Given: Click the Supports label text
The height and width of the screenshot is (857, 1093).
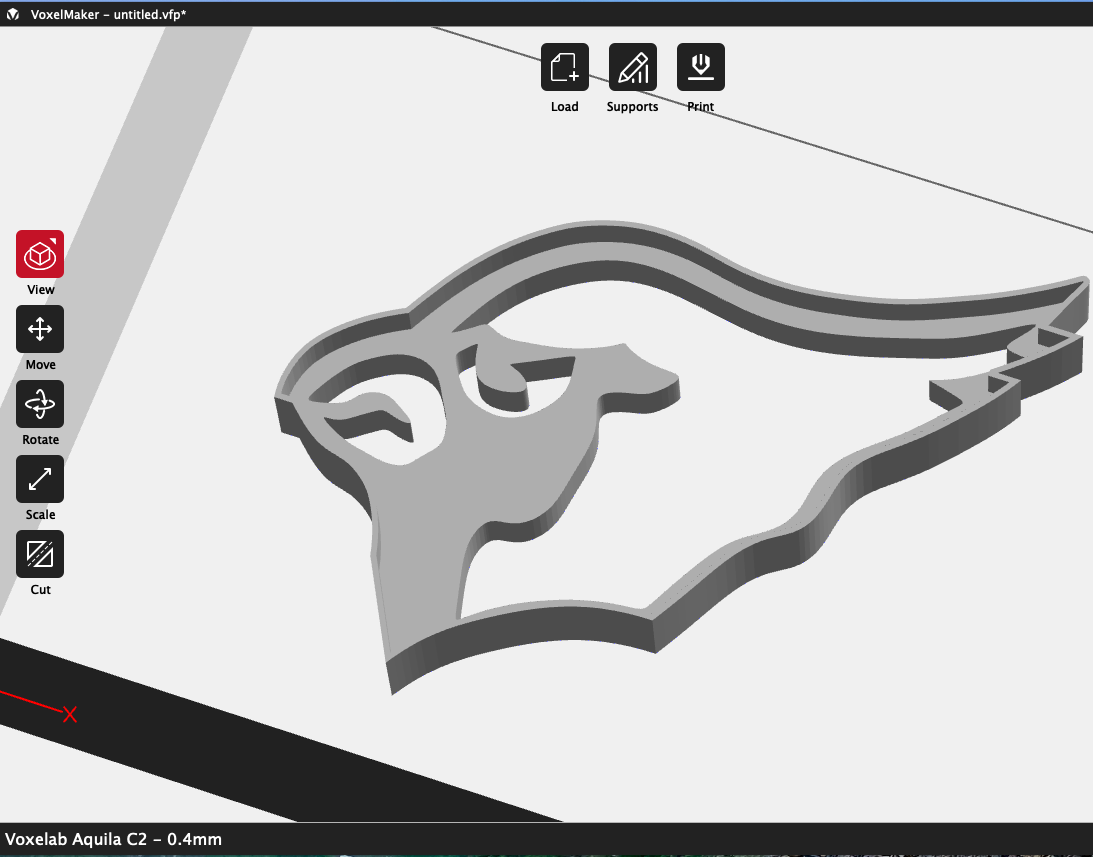Looking at the screenshot, I should click(x=632, y=107).
